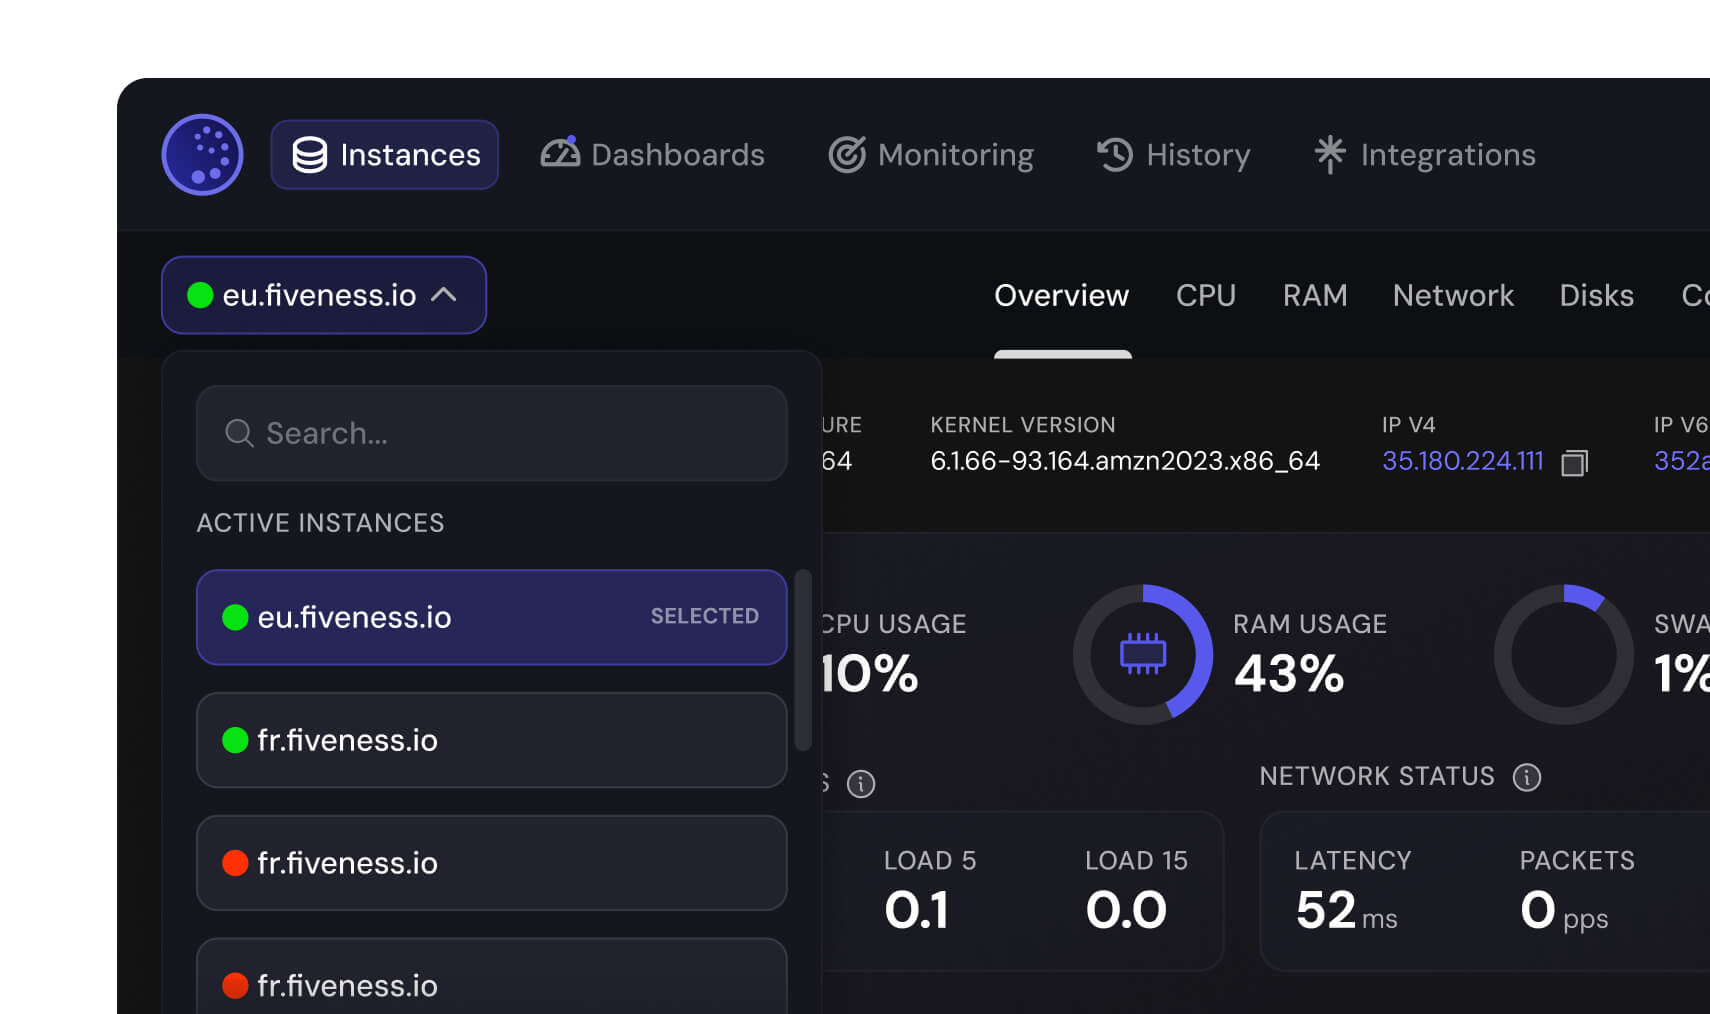Select the green-status fr.fiveness.io instance

click(492, 740)
